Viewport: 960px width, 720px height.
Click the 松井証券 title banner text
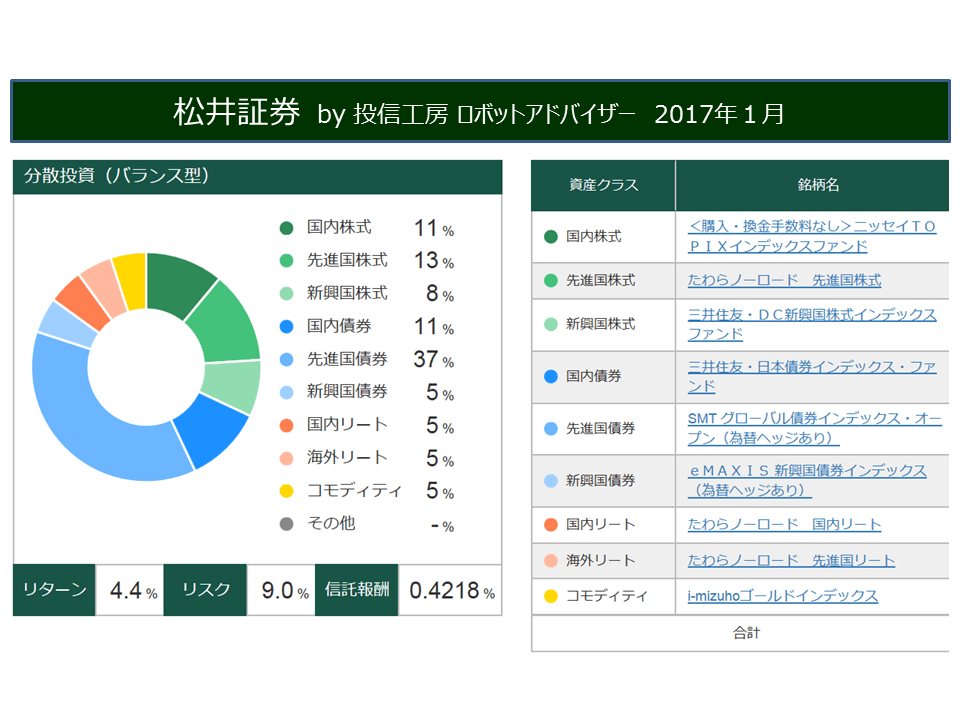point(236,112)
